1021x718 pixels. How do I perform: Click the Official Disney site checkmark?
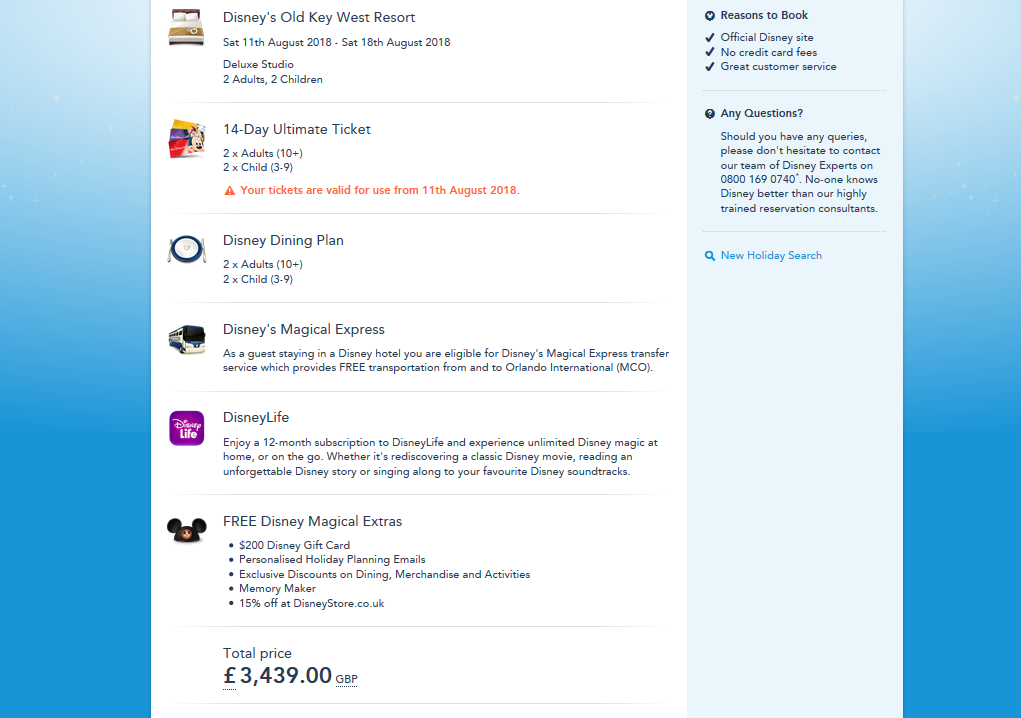(x=710, y=38)
